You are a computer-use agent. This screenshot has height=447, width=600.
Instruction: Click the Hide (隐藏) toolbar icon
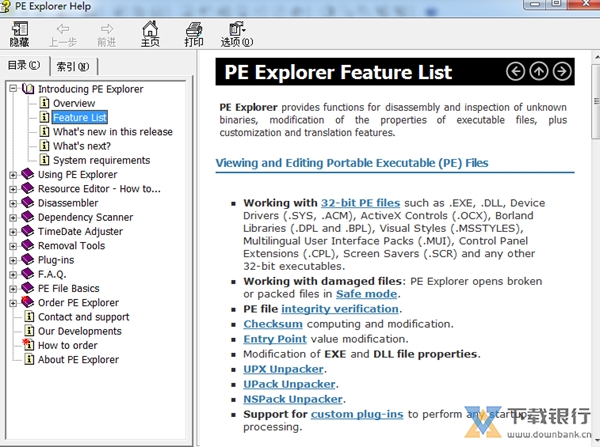point(20,34)
